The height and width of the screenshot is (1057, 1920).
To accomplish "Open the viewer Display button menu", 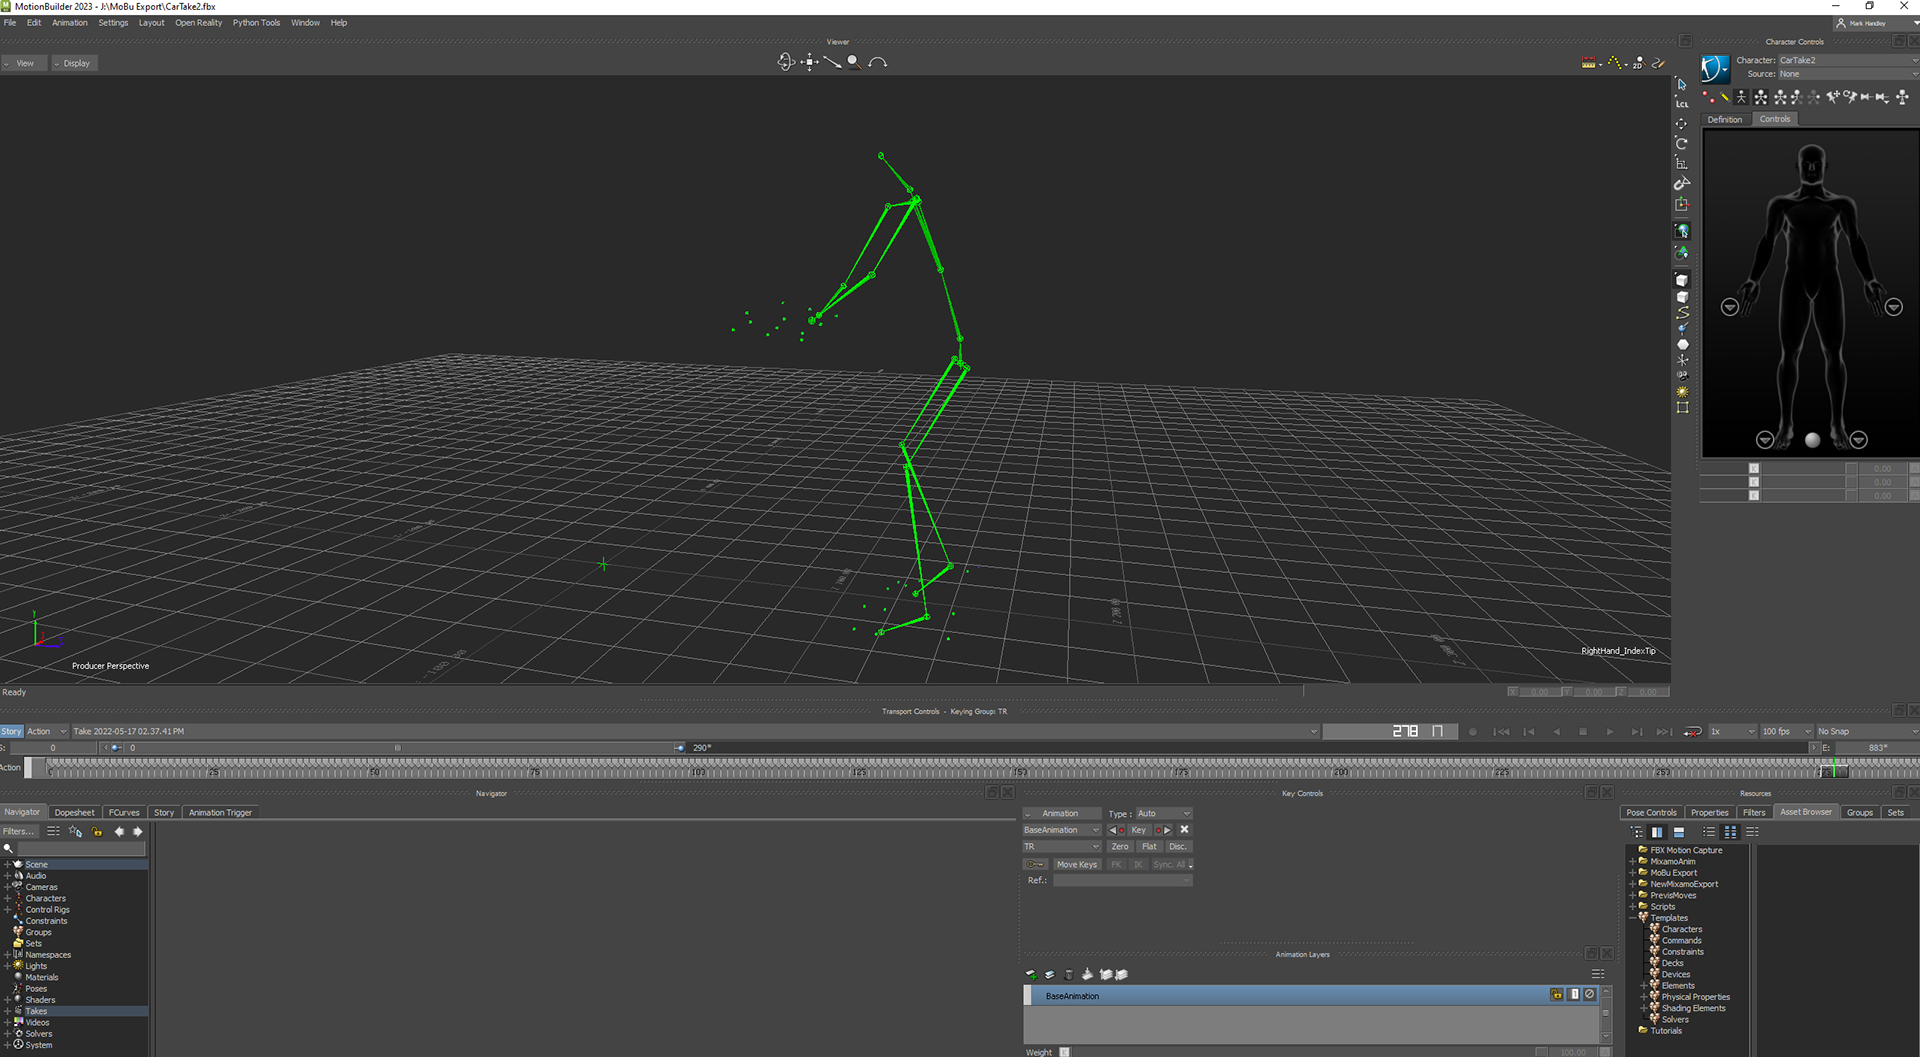I will click(76, 63).
